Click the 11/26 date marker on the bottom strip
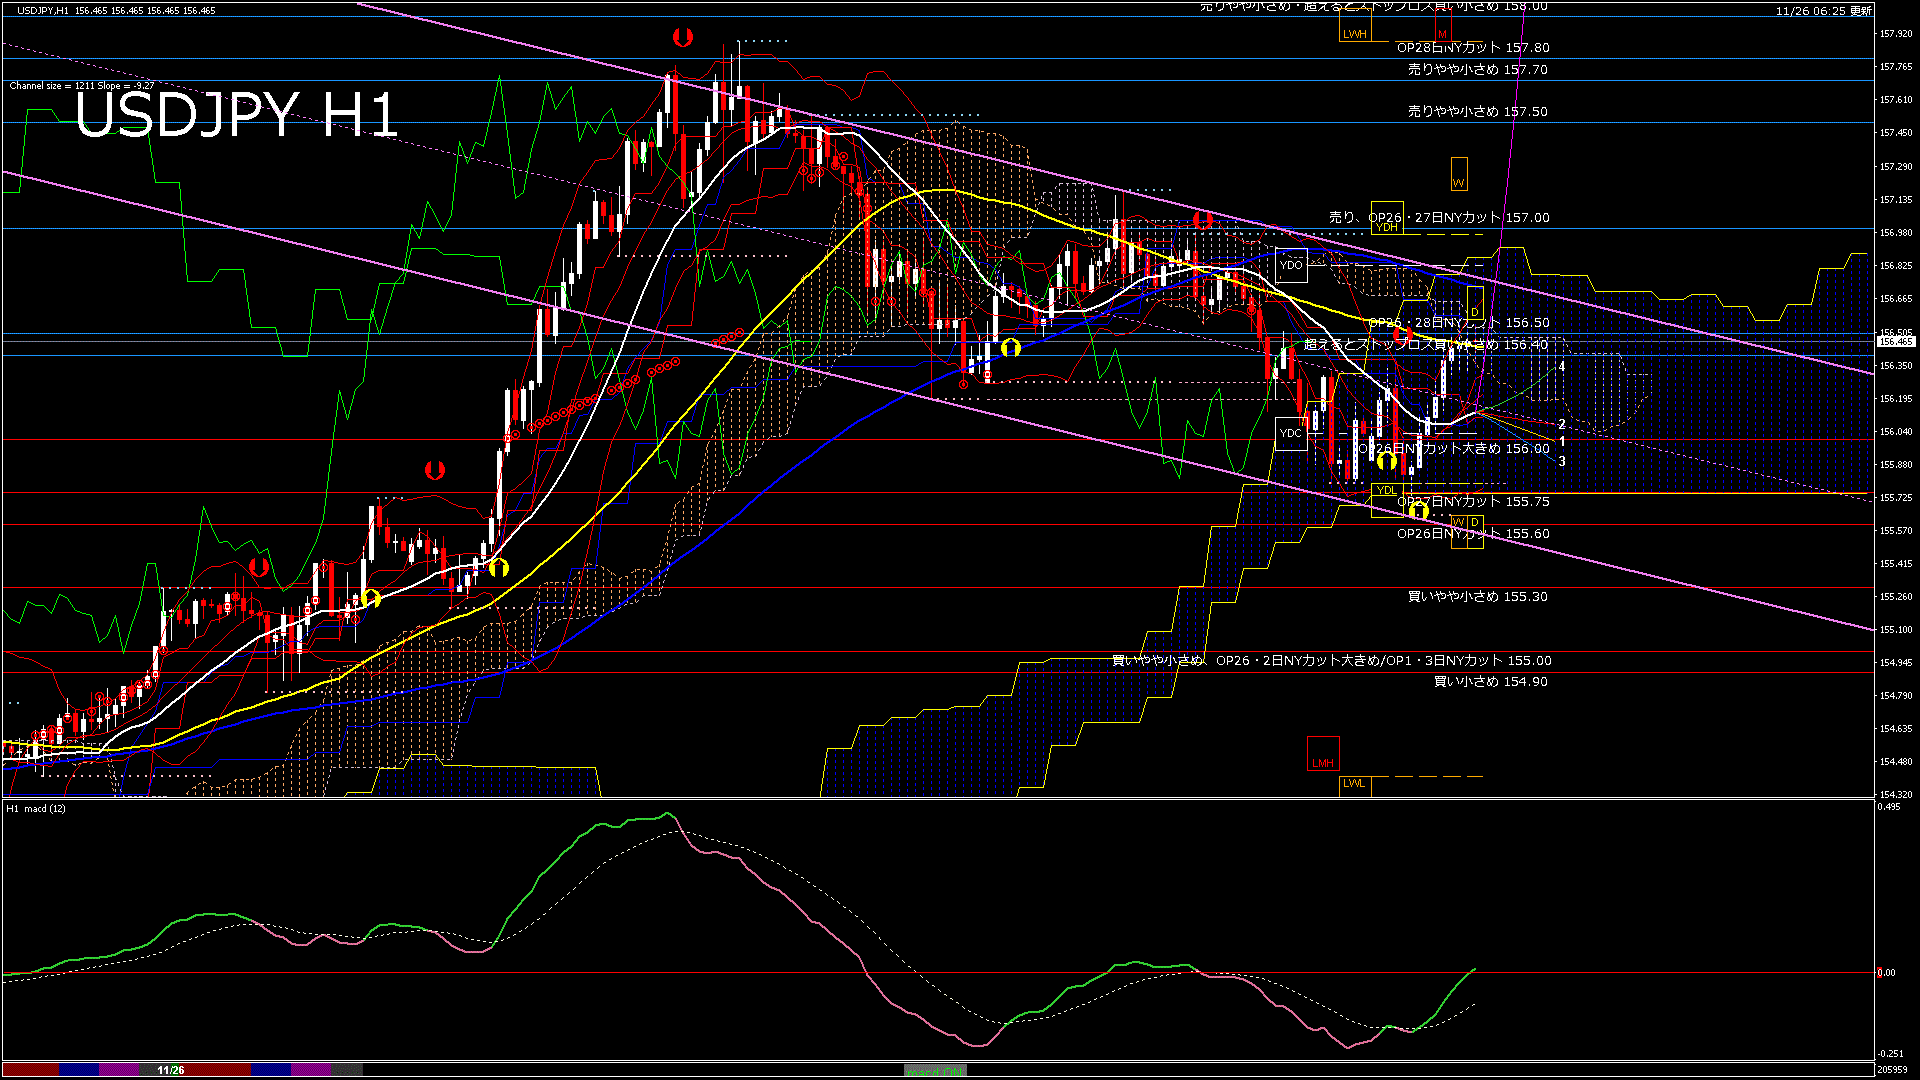The height and width of the screenshot is (1080, 1920). [171, 1072]
